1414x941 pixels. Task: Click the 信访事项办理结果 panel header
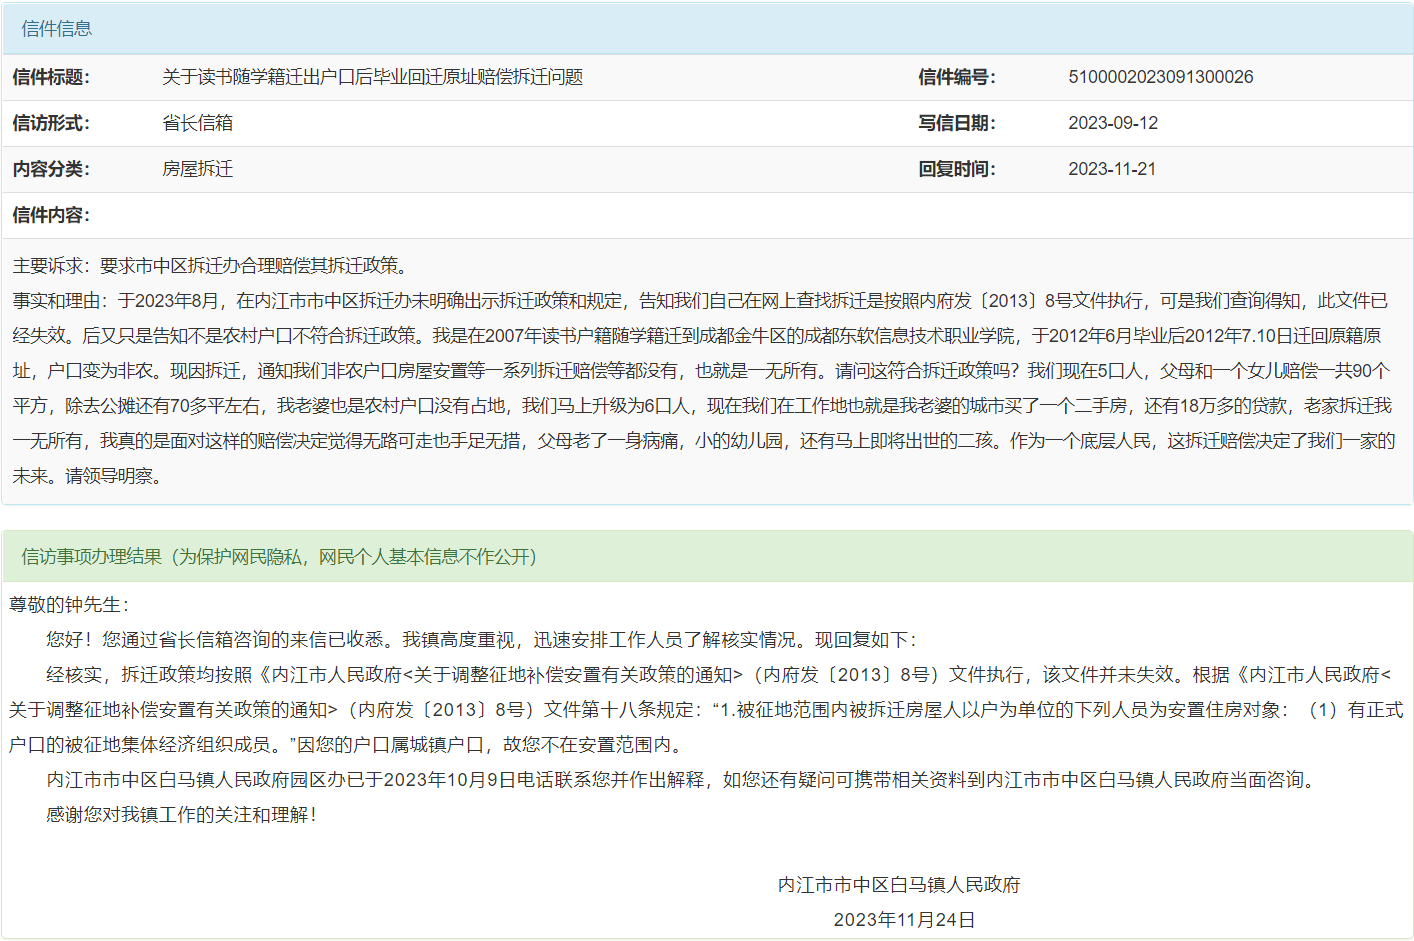(x=707, y=557)
